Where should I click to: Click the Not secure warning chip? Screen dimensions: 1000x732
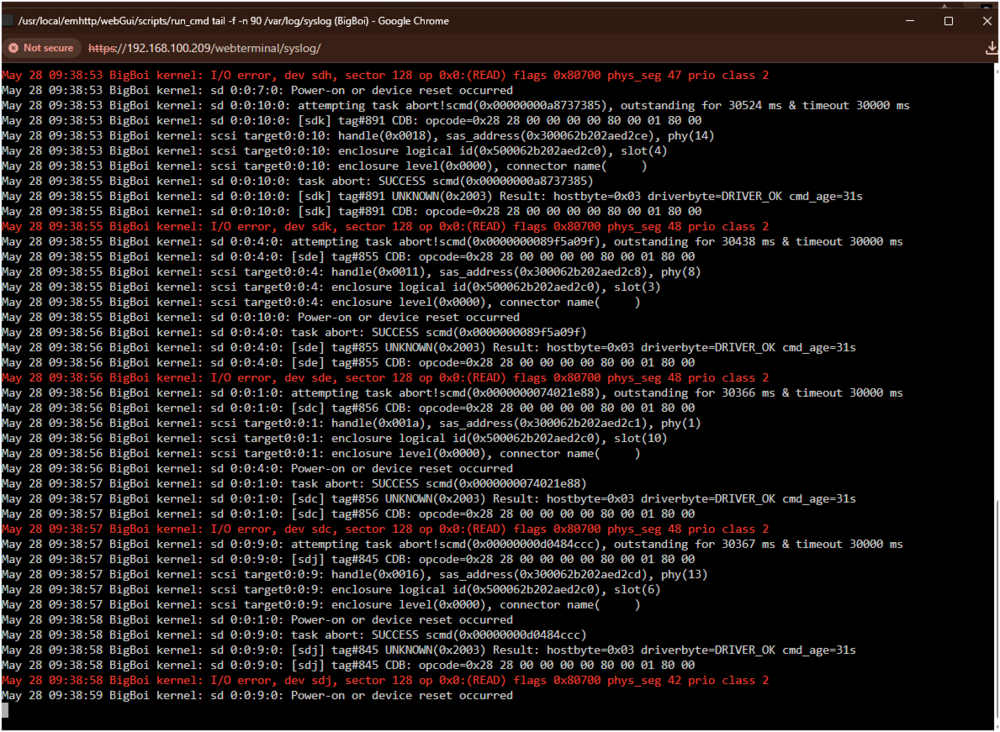[41, 48]
